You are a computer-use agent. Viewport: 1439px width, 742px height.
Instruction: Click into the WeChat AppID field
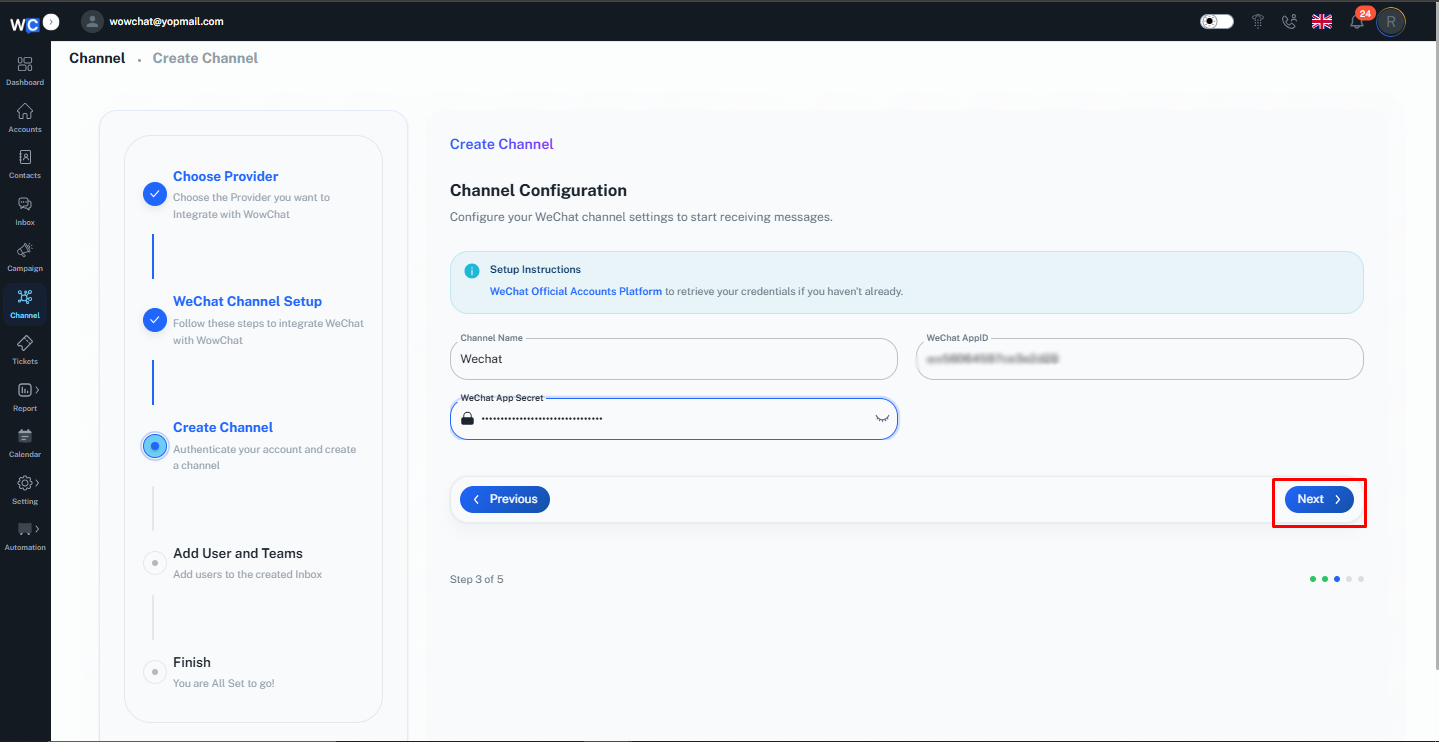click(x=1140, y=359)
